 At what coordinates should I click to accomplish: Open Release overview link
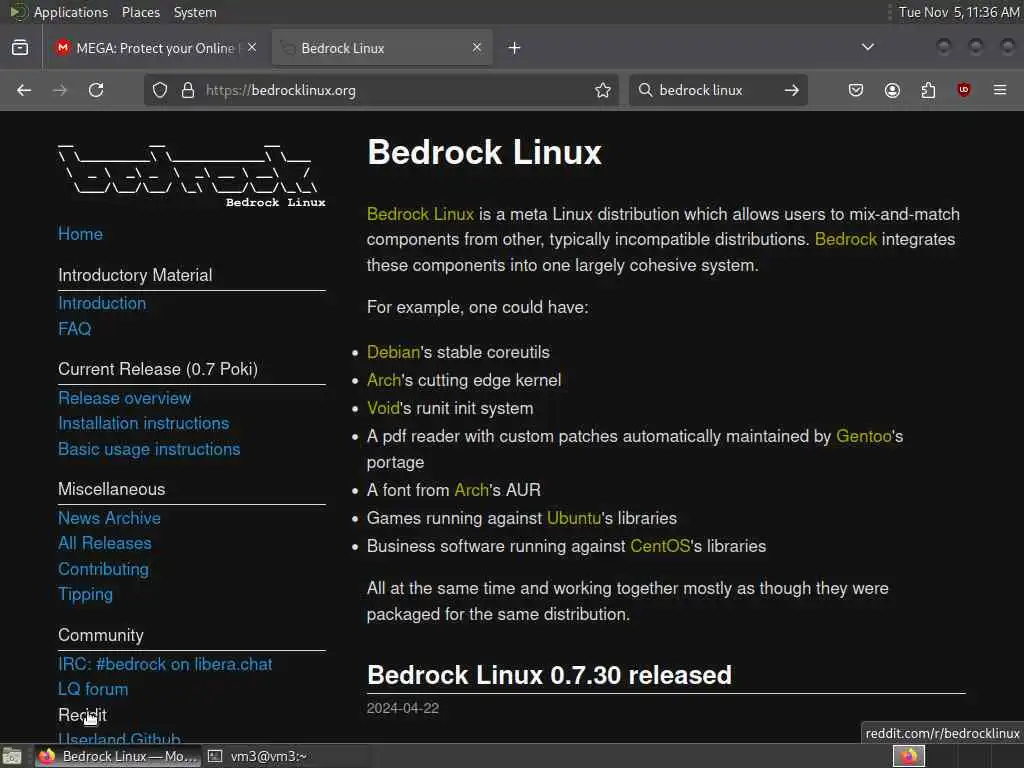(125, 398)
